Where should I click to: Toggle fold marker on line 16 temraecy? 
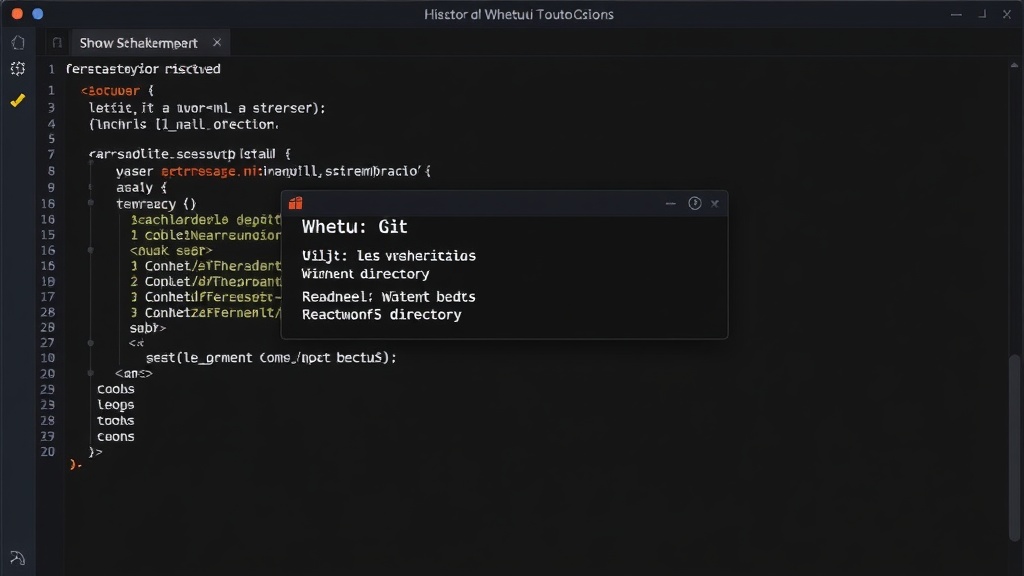[x=91, y=203]
